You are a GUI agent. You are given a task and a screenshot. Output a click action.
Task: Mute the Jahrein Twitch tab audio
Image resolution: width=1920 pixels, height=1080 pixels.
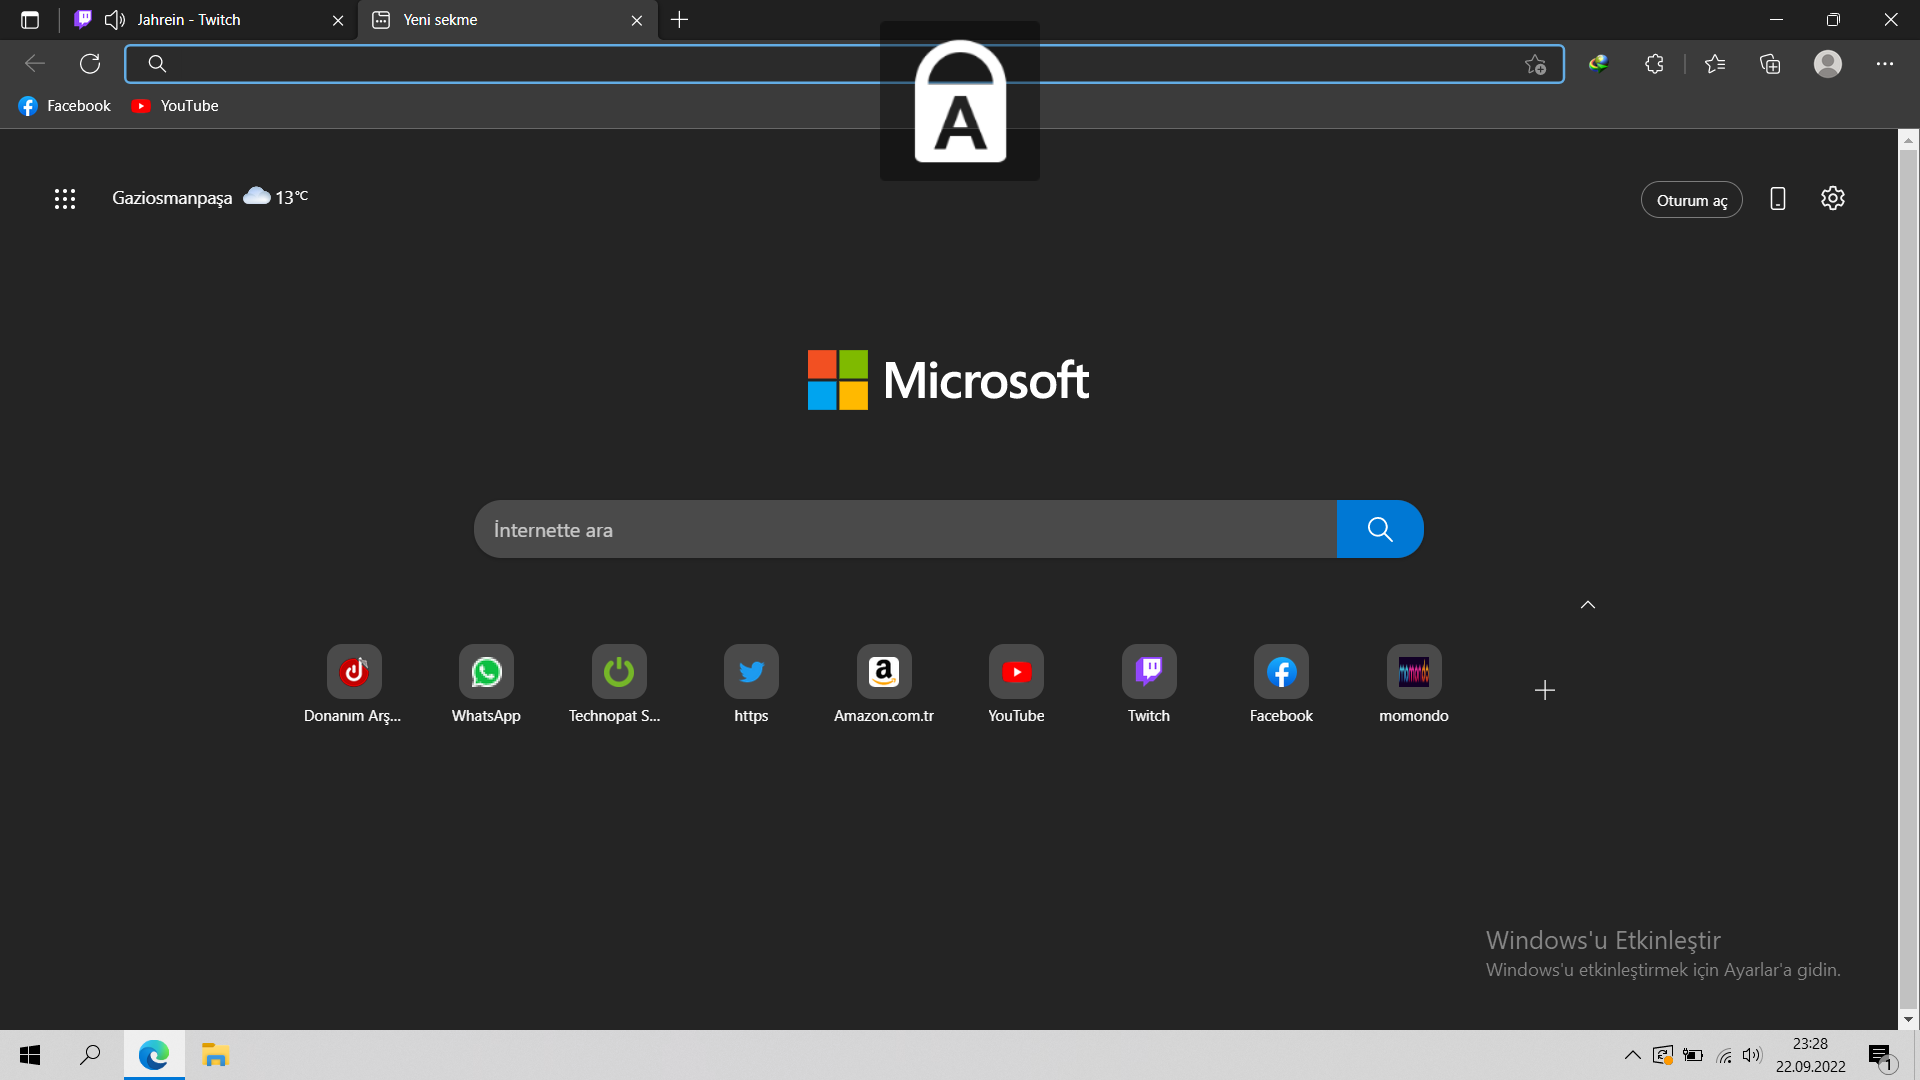click(x=115, y=20)
